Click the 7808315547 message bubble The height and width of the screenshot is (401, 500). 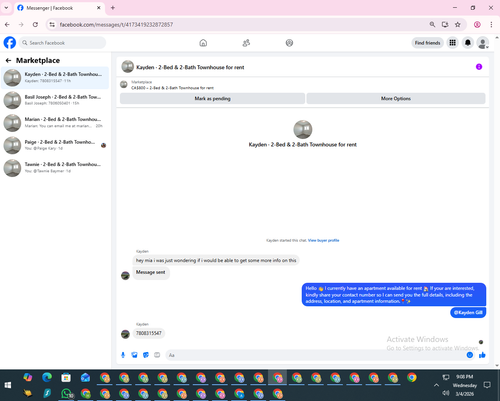(149, 333)
